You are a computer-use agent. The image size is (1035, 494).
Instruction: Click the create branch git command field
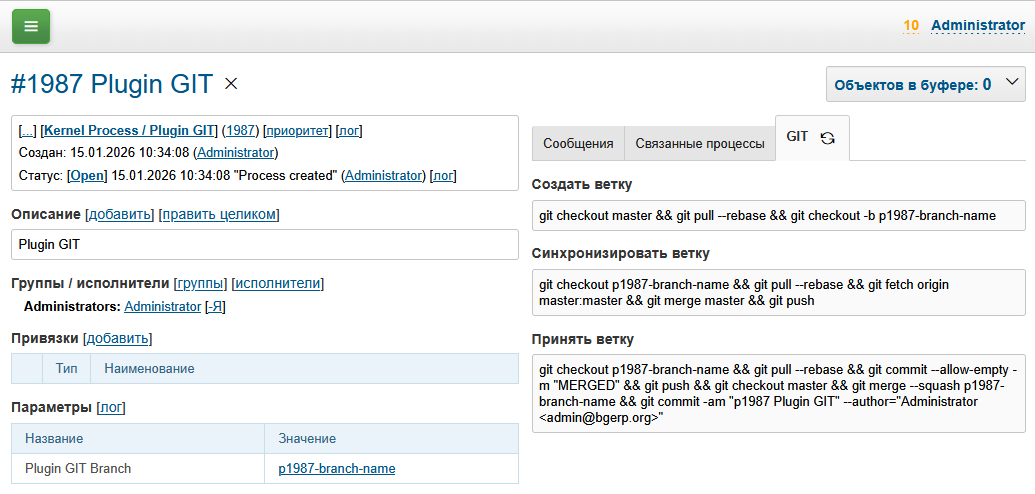[778, 215]
